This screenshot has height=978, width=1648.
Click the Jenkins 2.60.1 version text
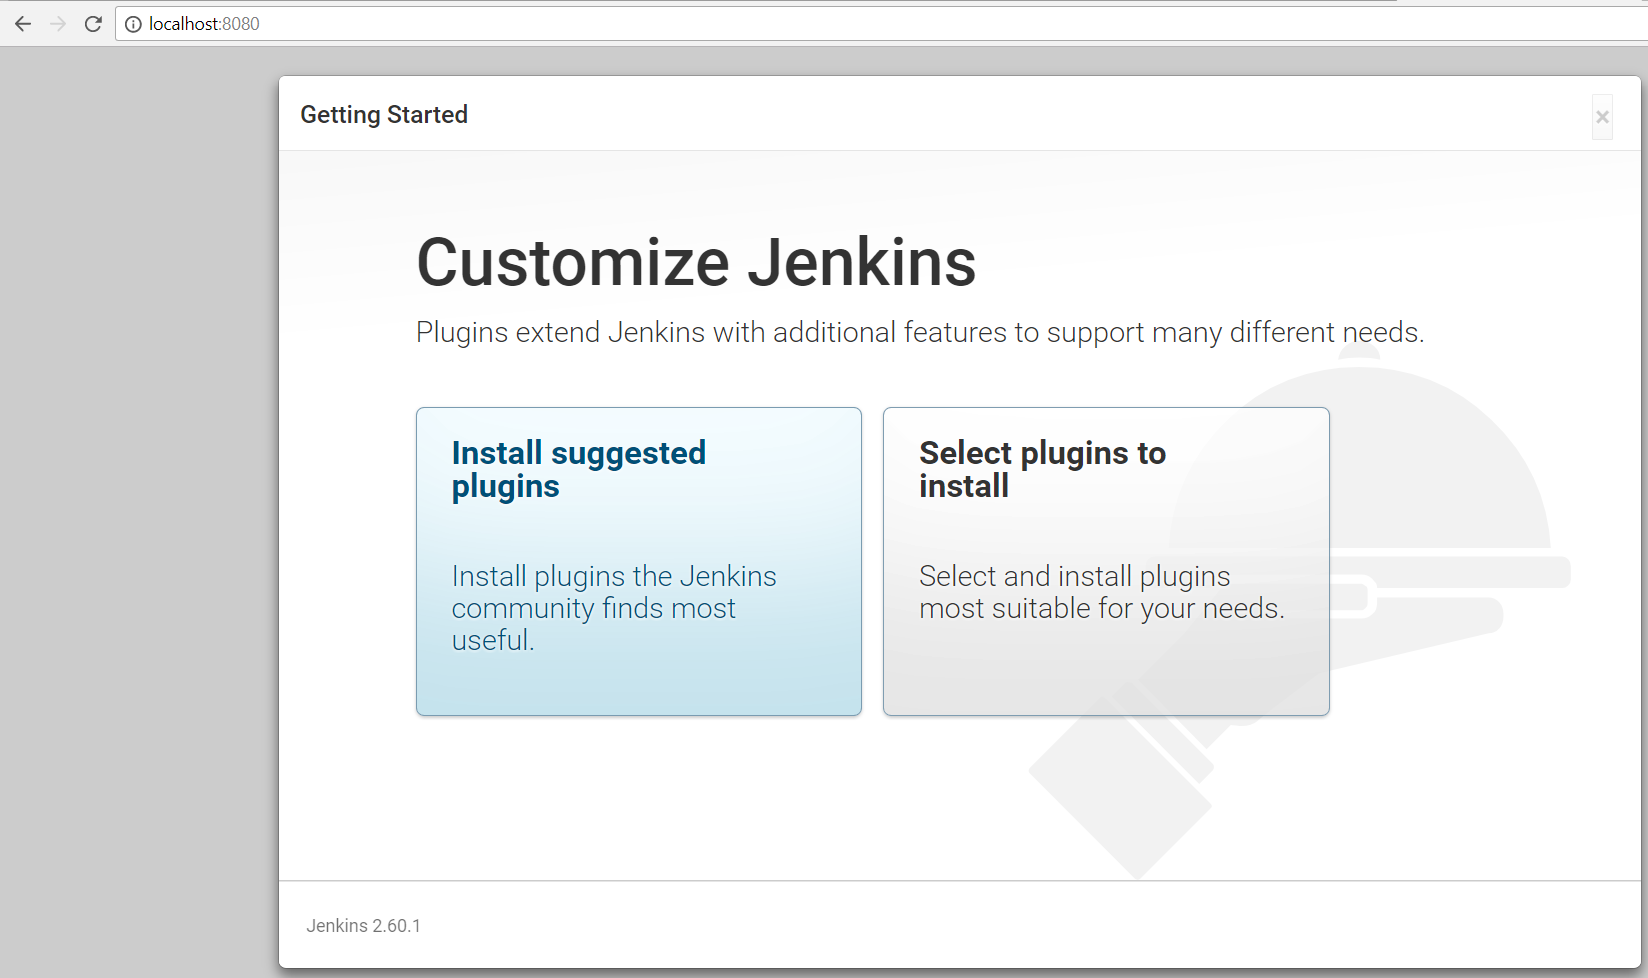click(363, 926)
